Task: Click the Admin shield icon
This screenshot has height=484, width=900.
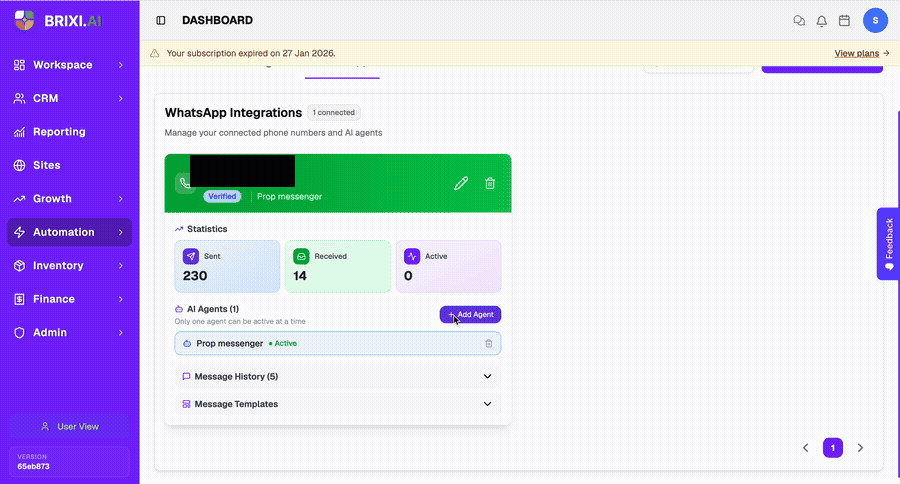Action: coord(20,332)
